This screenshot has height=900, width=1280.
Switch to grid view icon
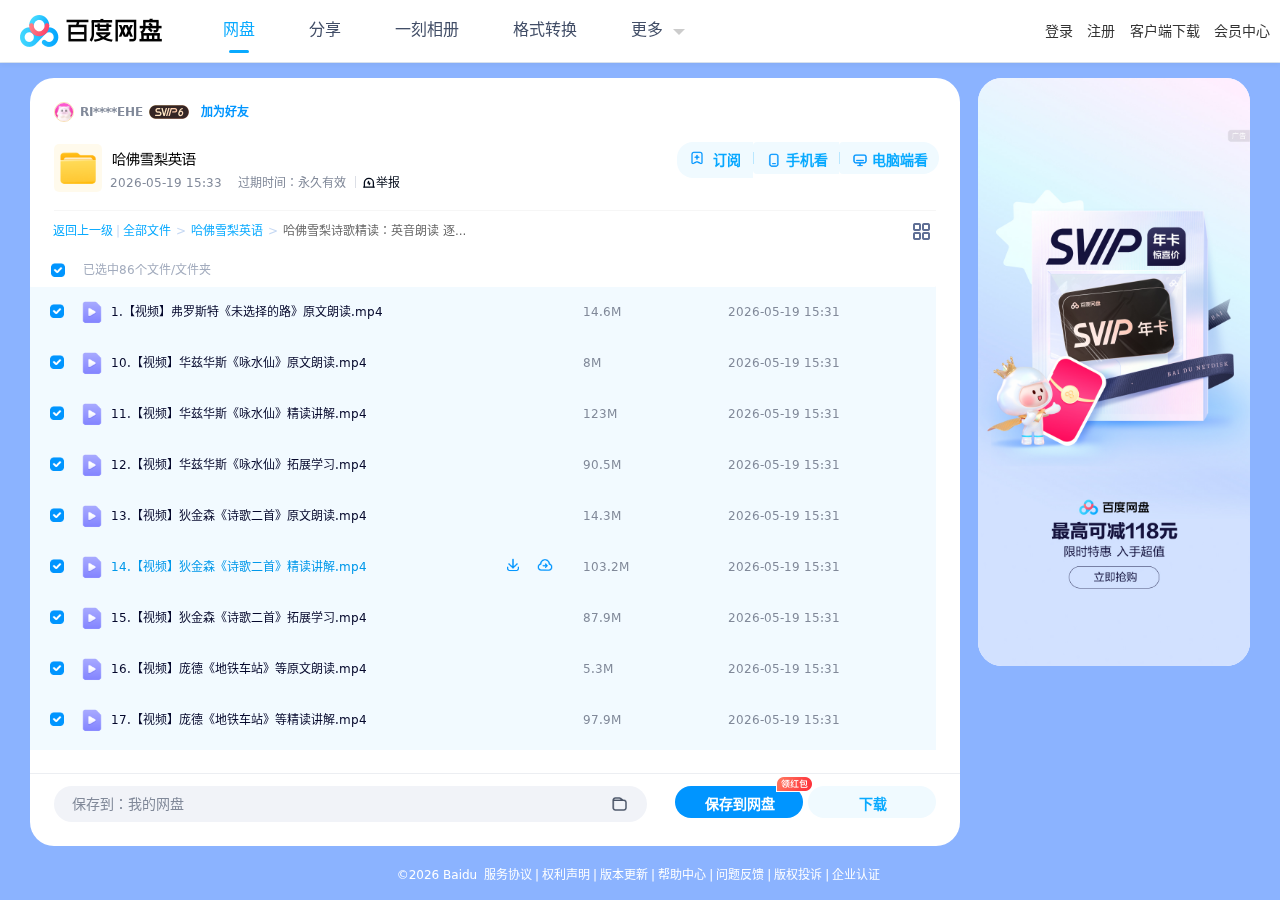coord(921,231)
